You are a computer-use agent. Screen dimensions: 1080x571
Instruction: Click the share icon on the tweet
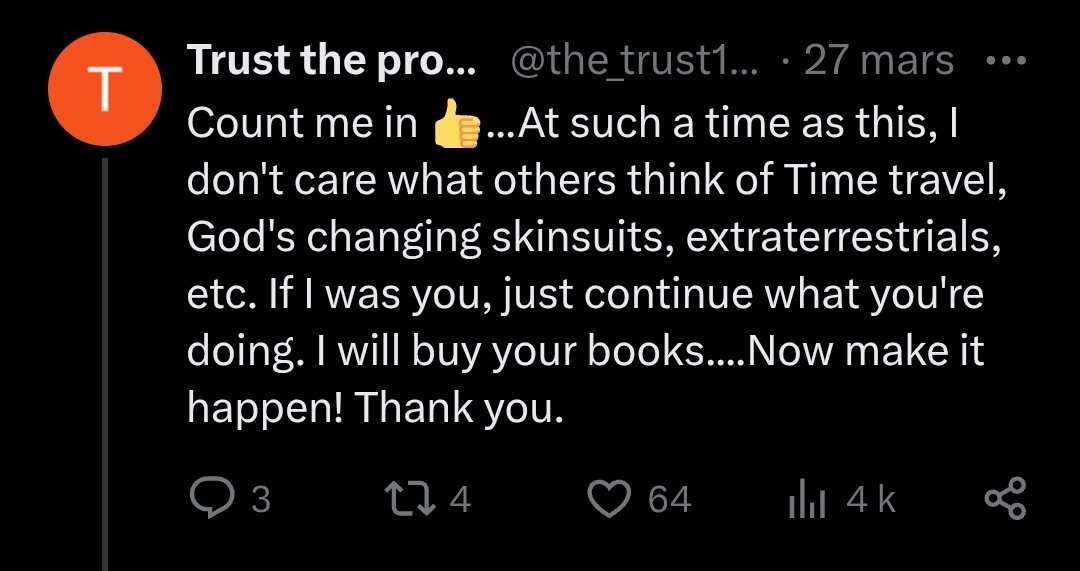tap(1005, 498)
